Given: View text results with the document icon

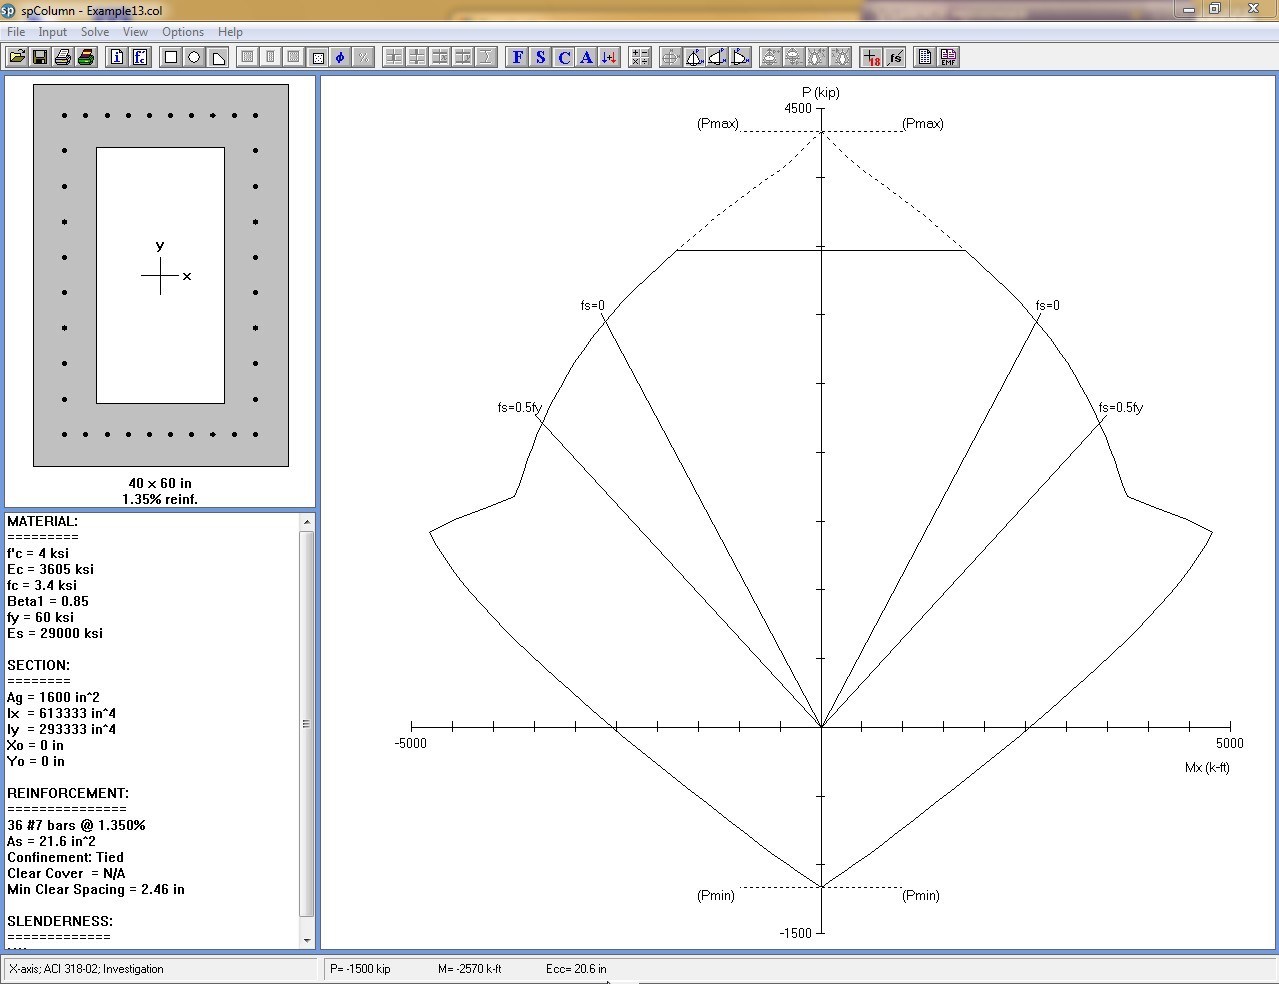Looking at the screenshot, I should (925, 57).
